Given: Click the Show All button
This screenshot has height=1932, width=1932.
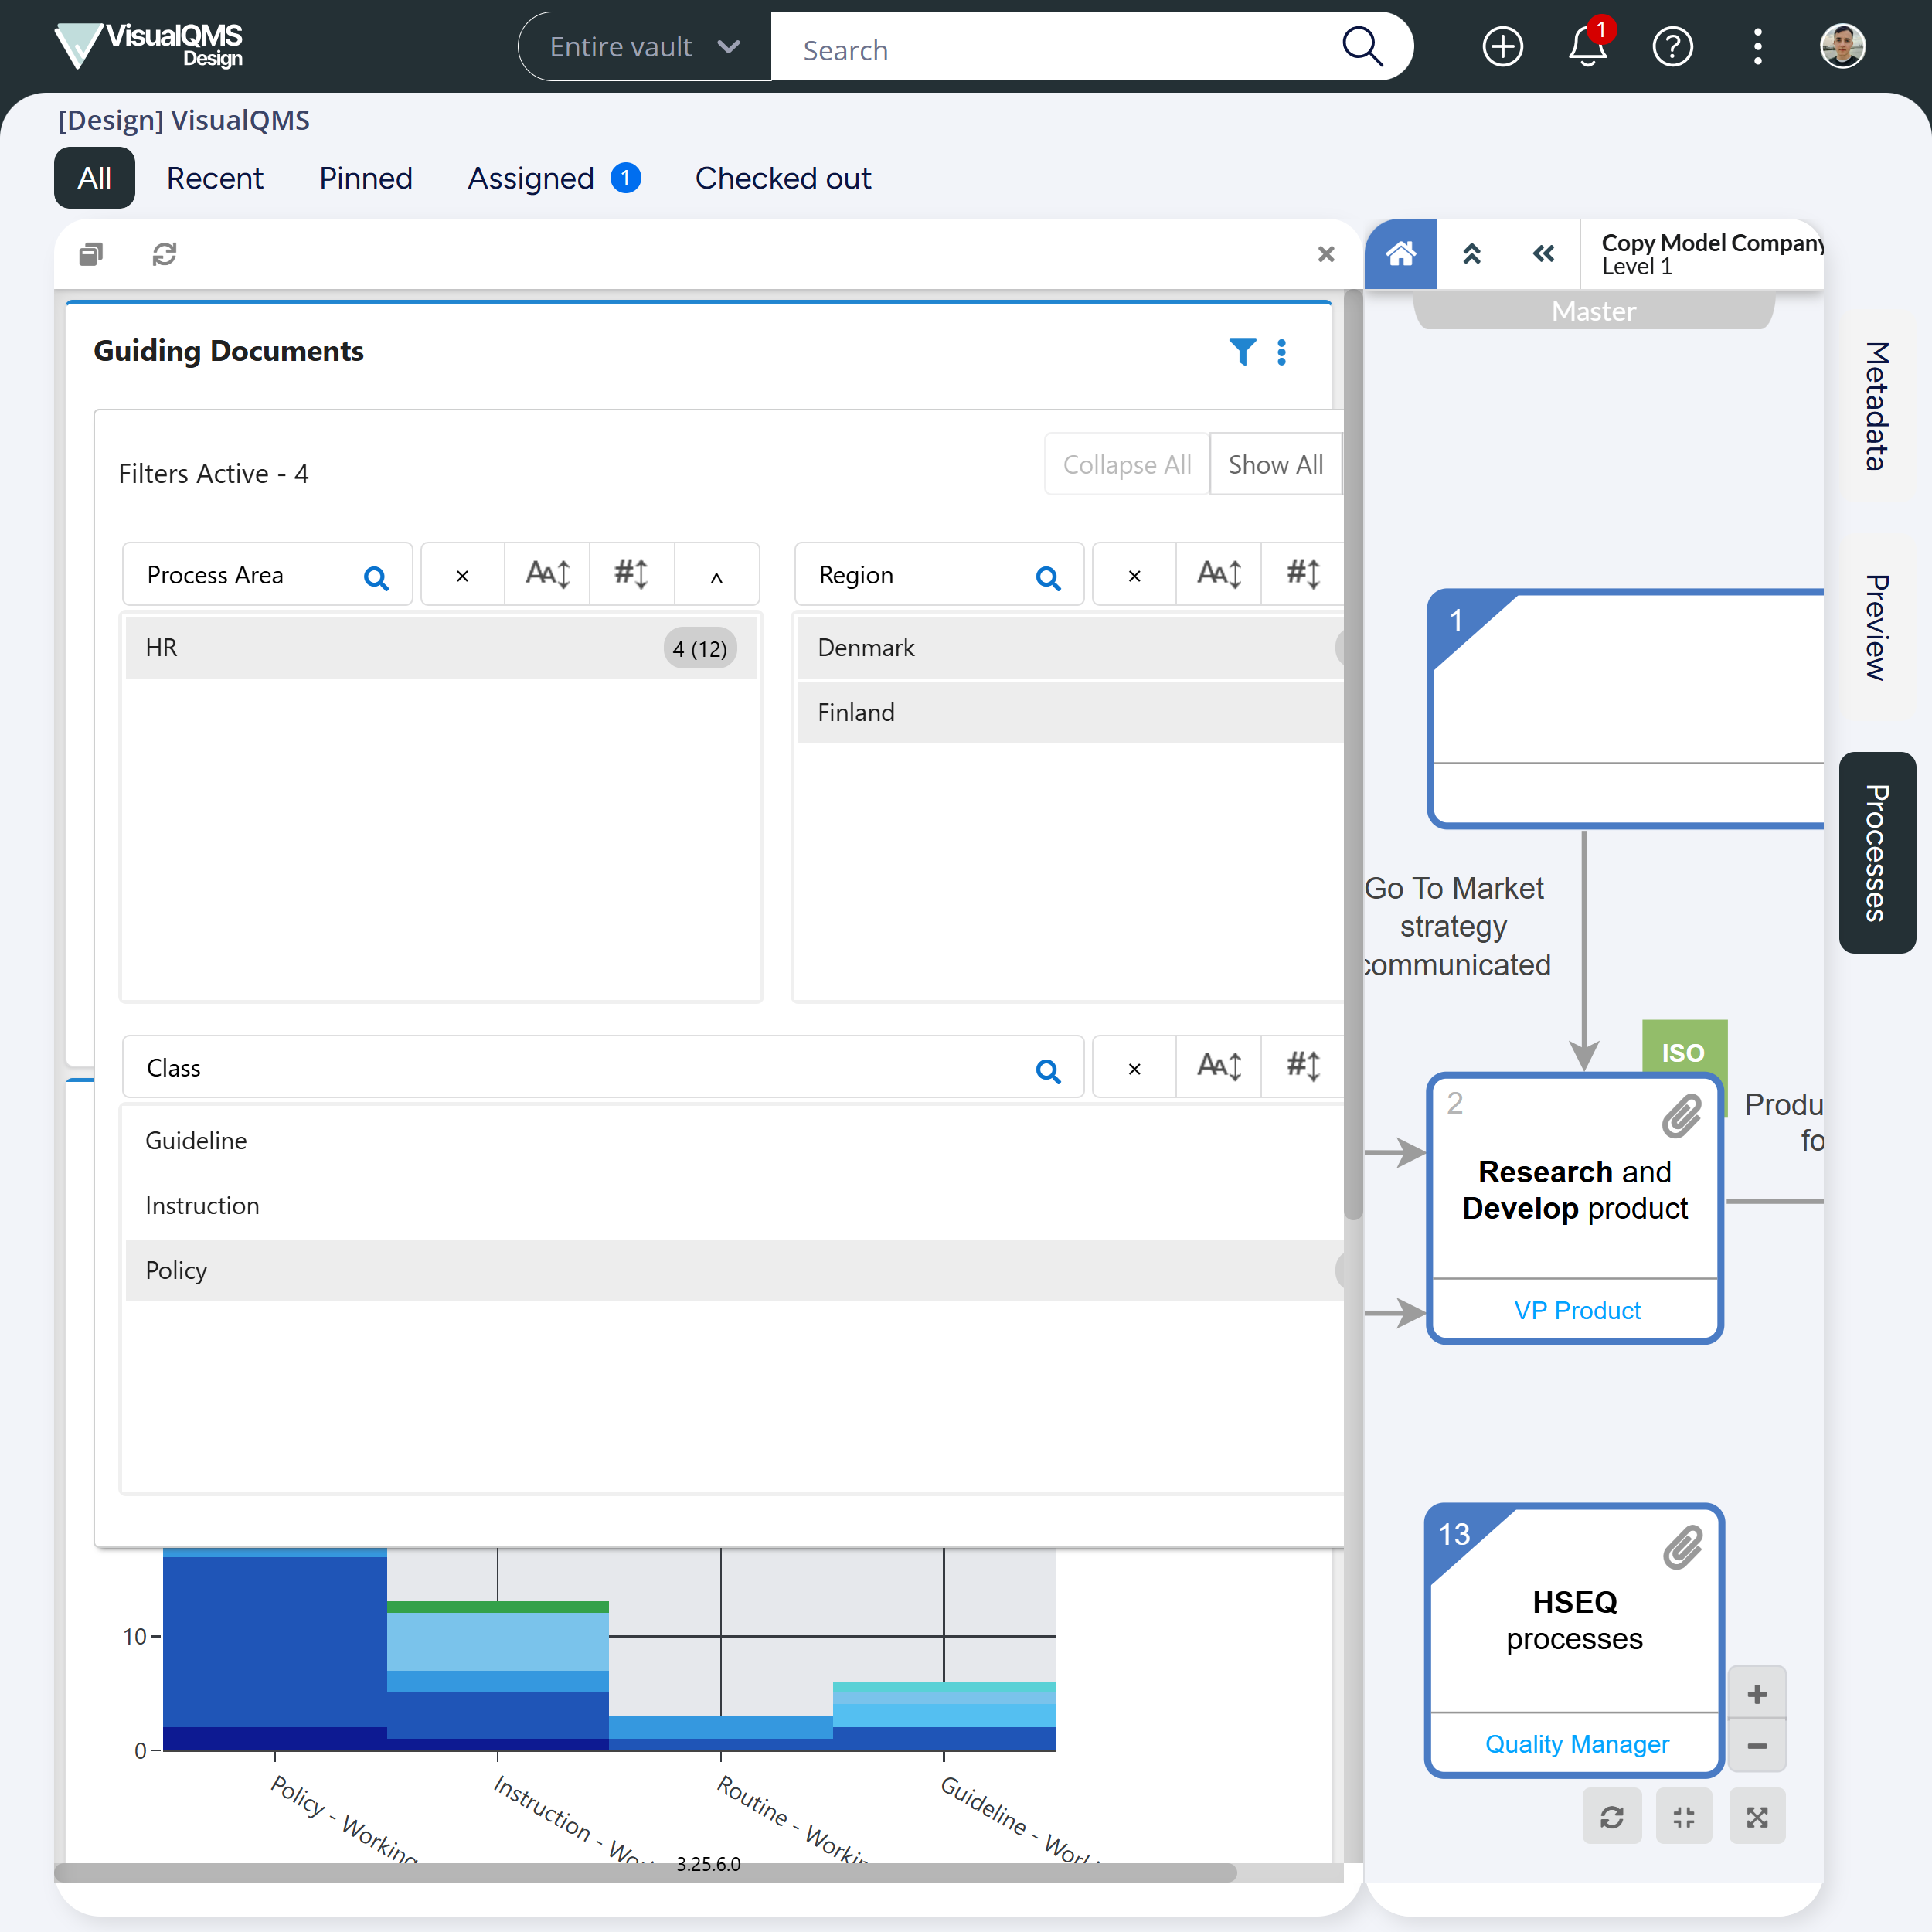Looking at the screenshot, I should (x=1275, y=465).
